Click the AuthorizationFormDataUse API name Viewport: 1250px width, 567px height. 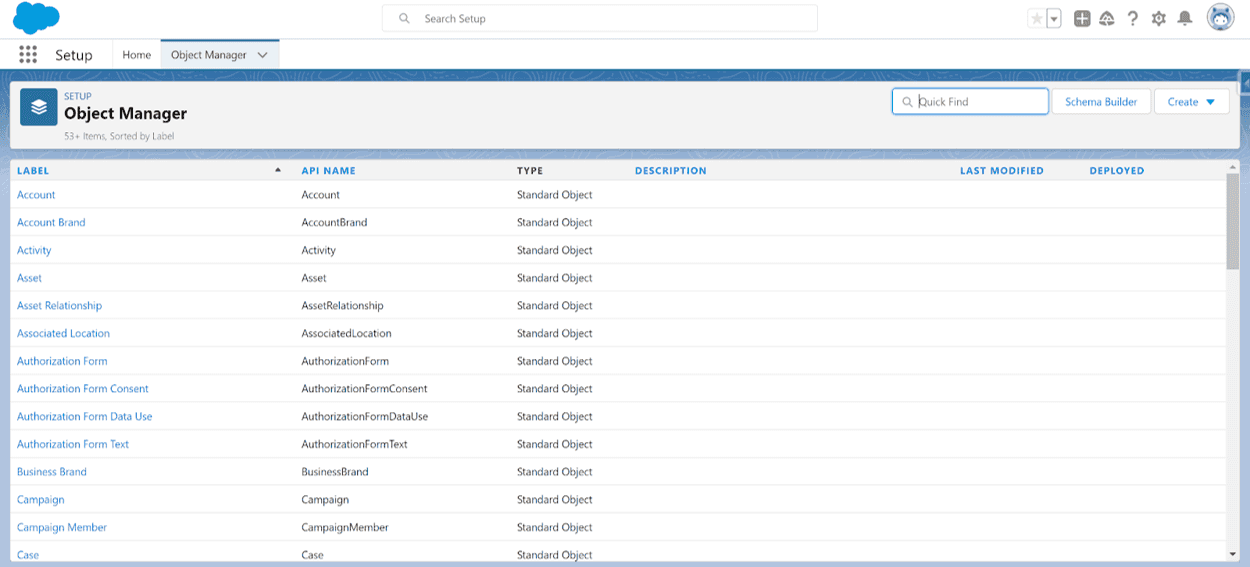(x=365, y=417)
